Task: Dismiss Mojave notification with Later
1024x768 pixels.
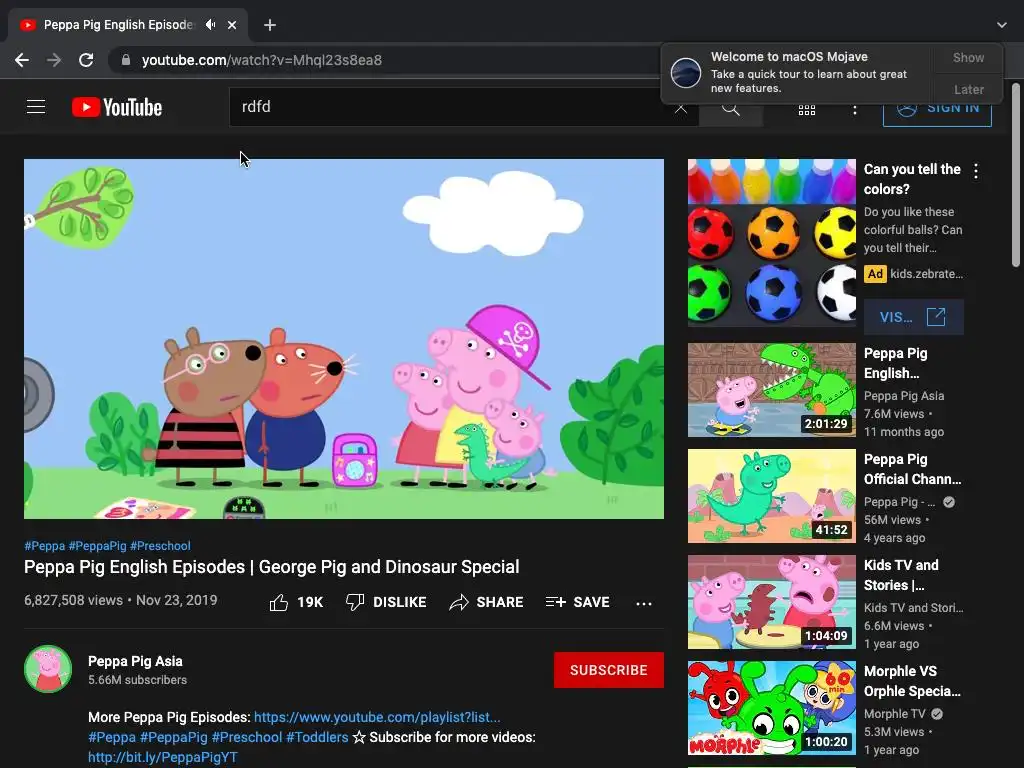Action: tap(968, 89)
